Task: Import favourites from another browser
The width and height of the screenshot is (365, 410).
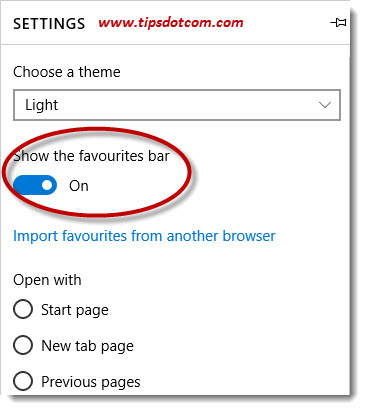Action: (144, 236)
